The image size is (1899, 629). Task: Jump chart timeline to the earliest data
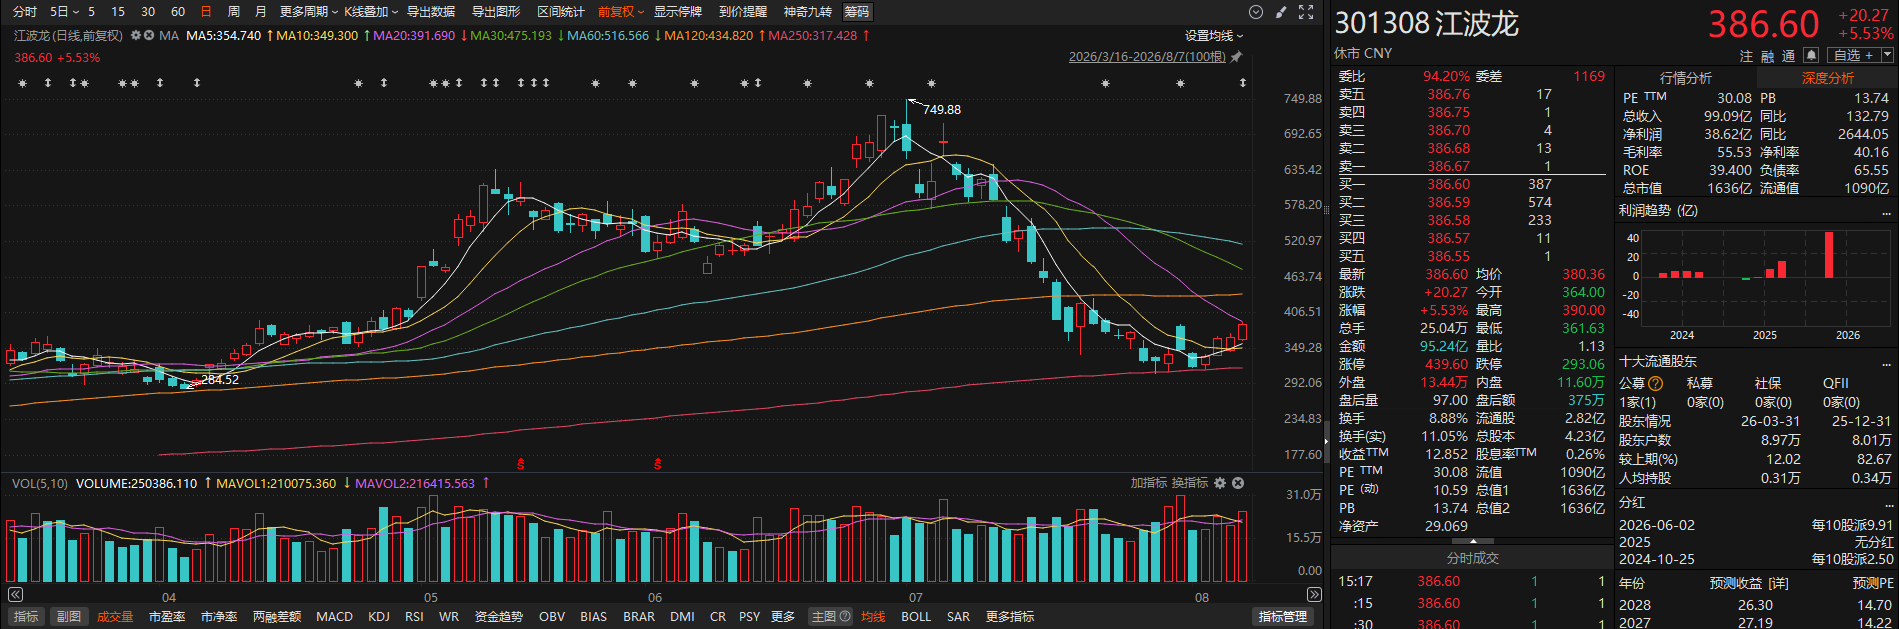(x=14, y=595)
